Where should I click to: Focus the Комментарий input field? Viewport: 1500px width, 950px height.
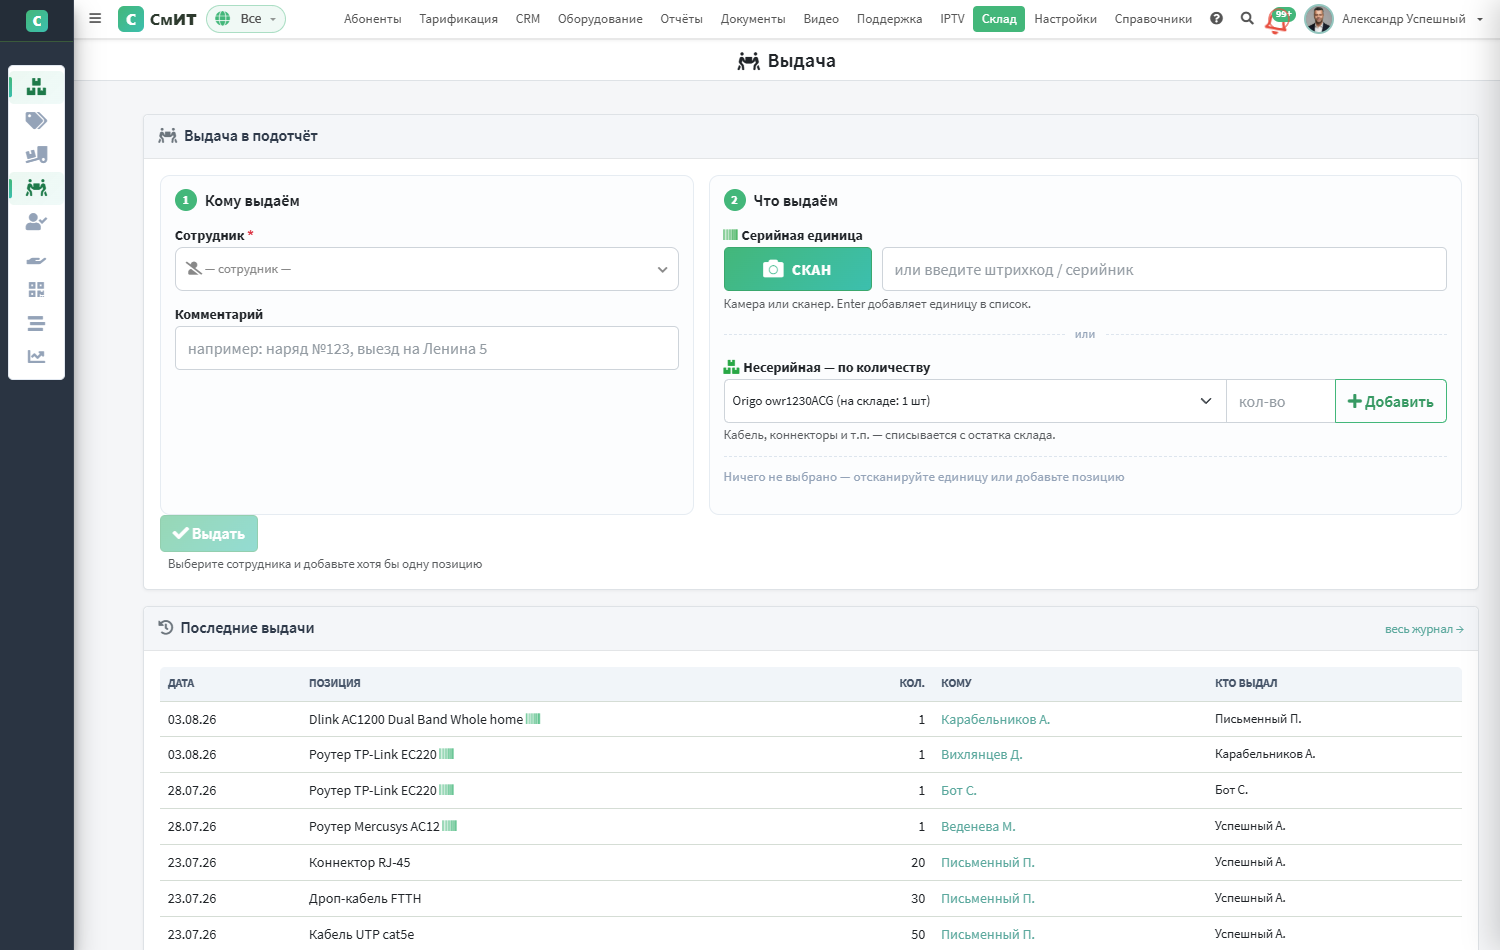[427, 348]
